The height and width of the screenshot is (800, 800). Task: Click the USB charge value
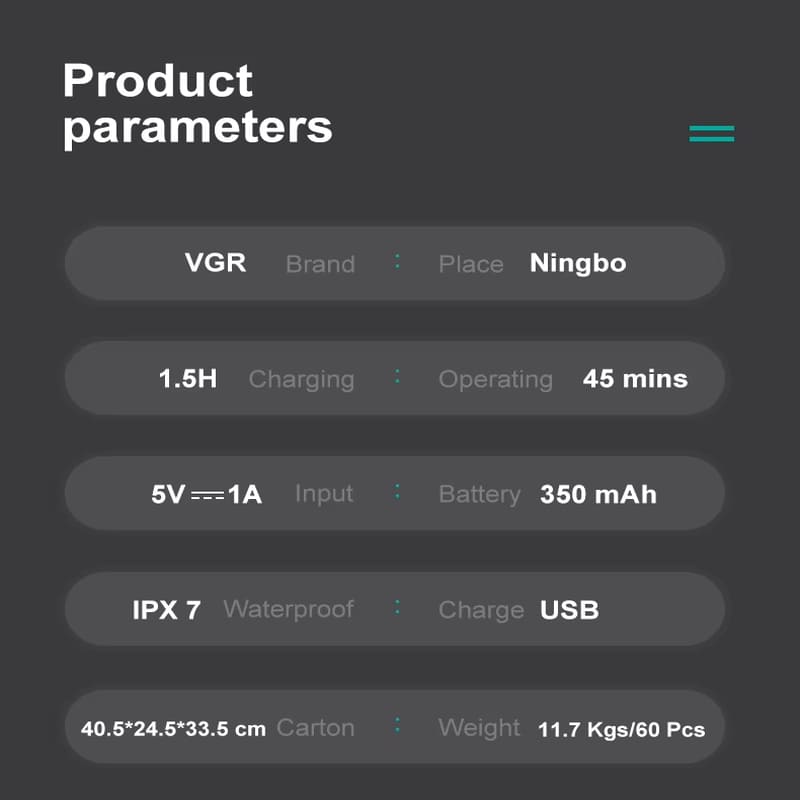click(x=569, y=610)
